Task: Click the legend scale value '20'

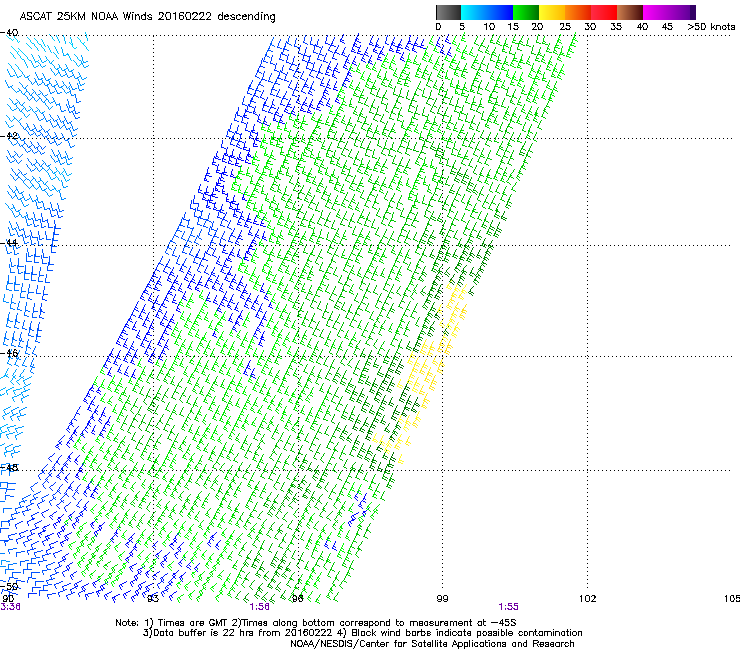Action: (x=537, y=27)
